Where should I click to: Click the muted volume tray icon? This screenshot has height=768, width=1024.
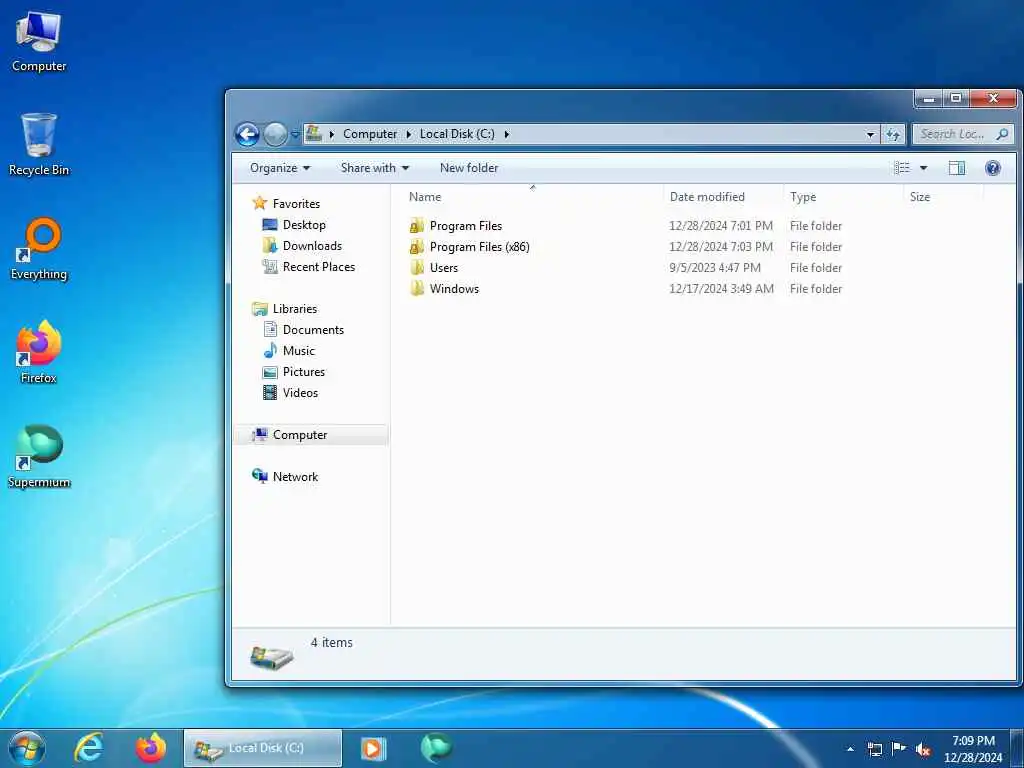923,749
